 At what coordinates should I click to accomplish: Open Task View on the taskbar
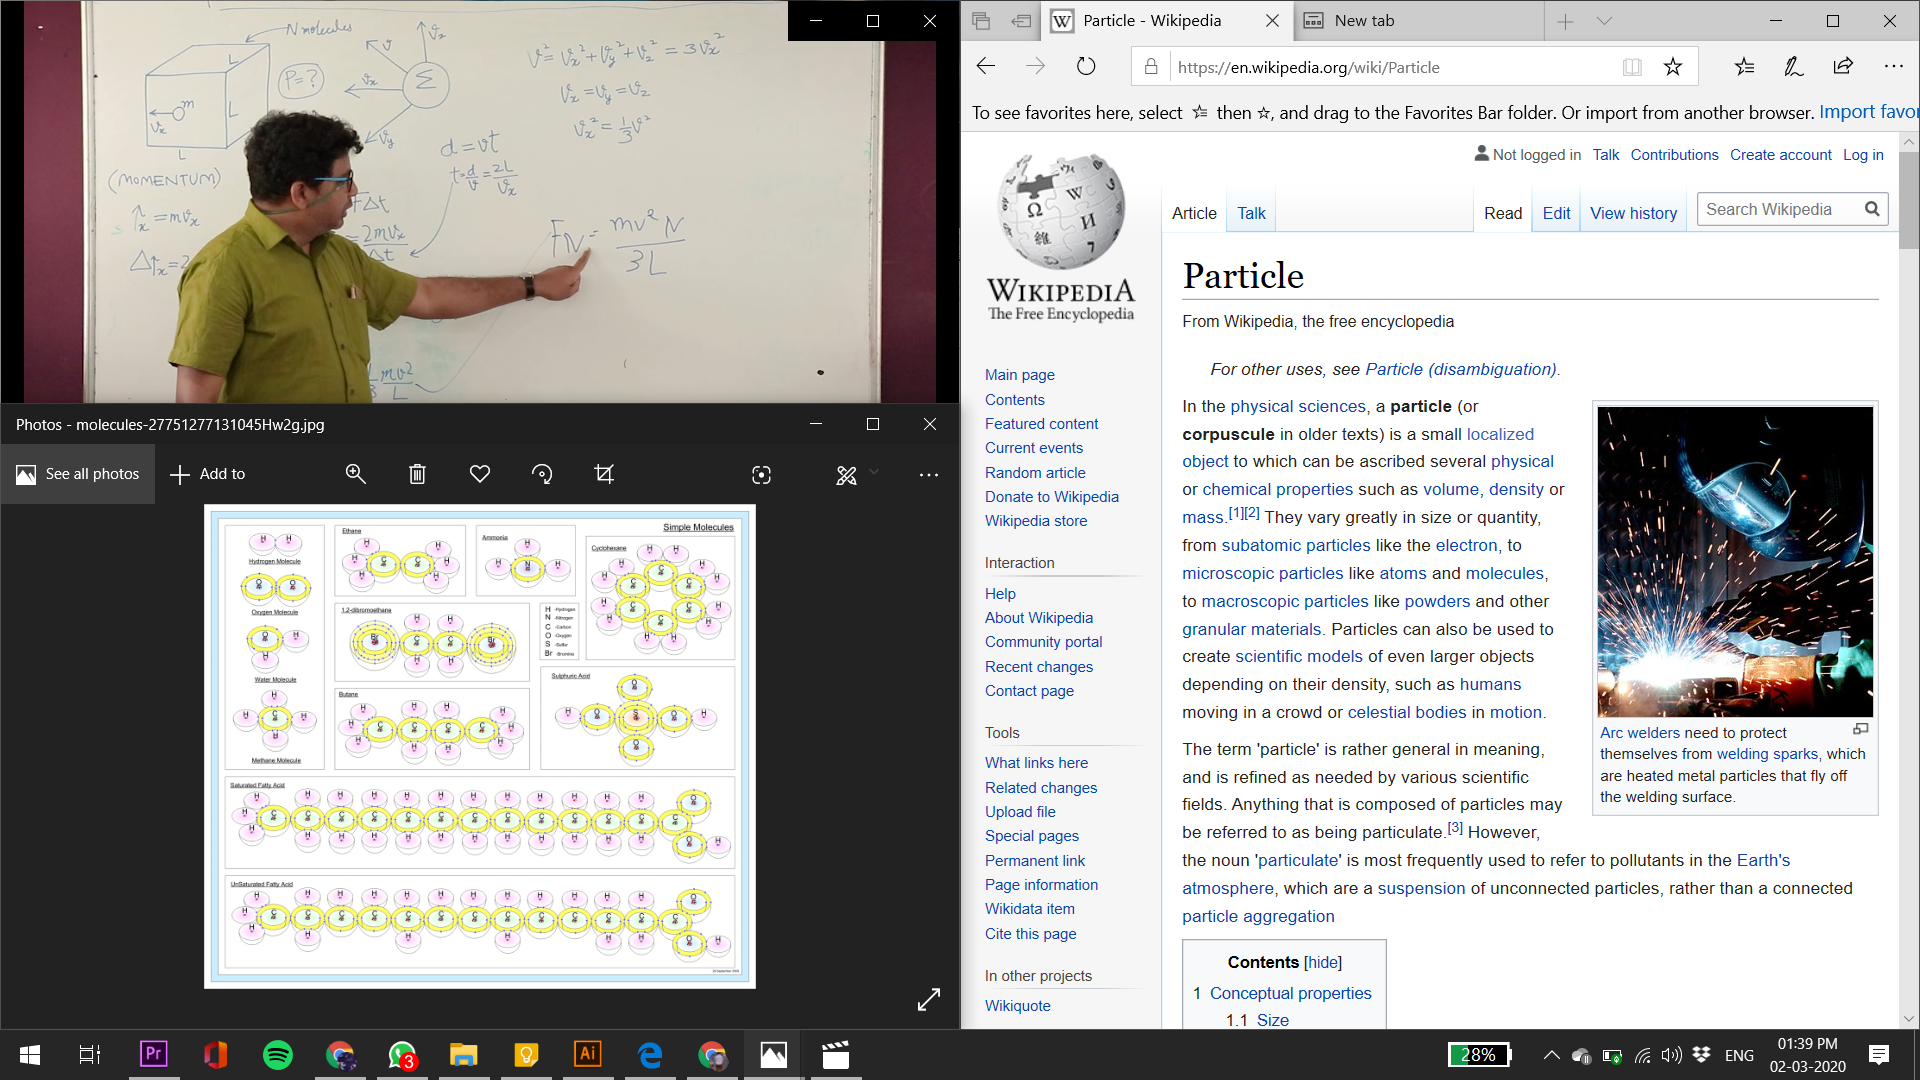89,1054
